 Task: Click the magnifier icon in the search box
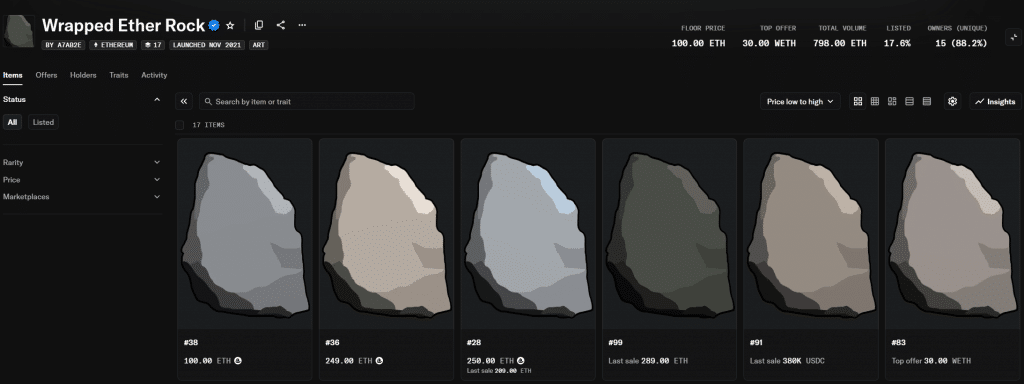point(208,102)
